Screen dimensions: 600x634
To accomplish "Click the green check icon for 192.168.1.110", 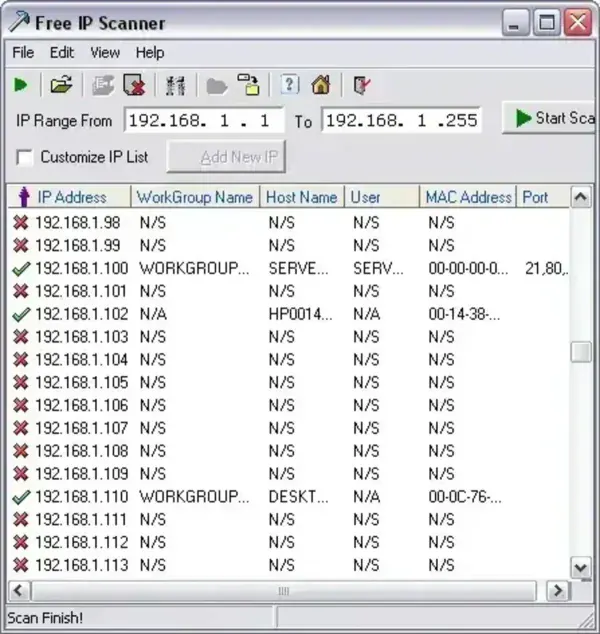I will point(21,497).
